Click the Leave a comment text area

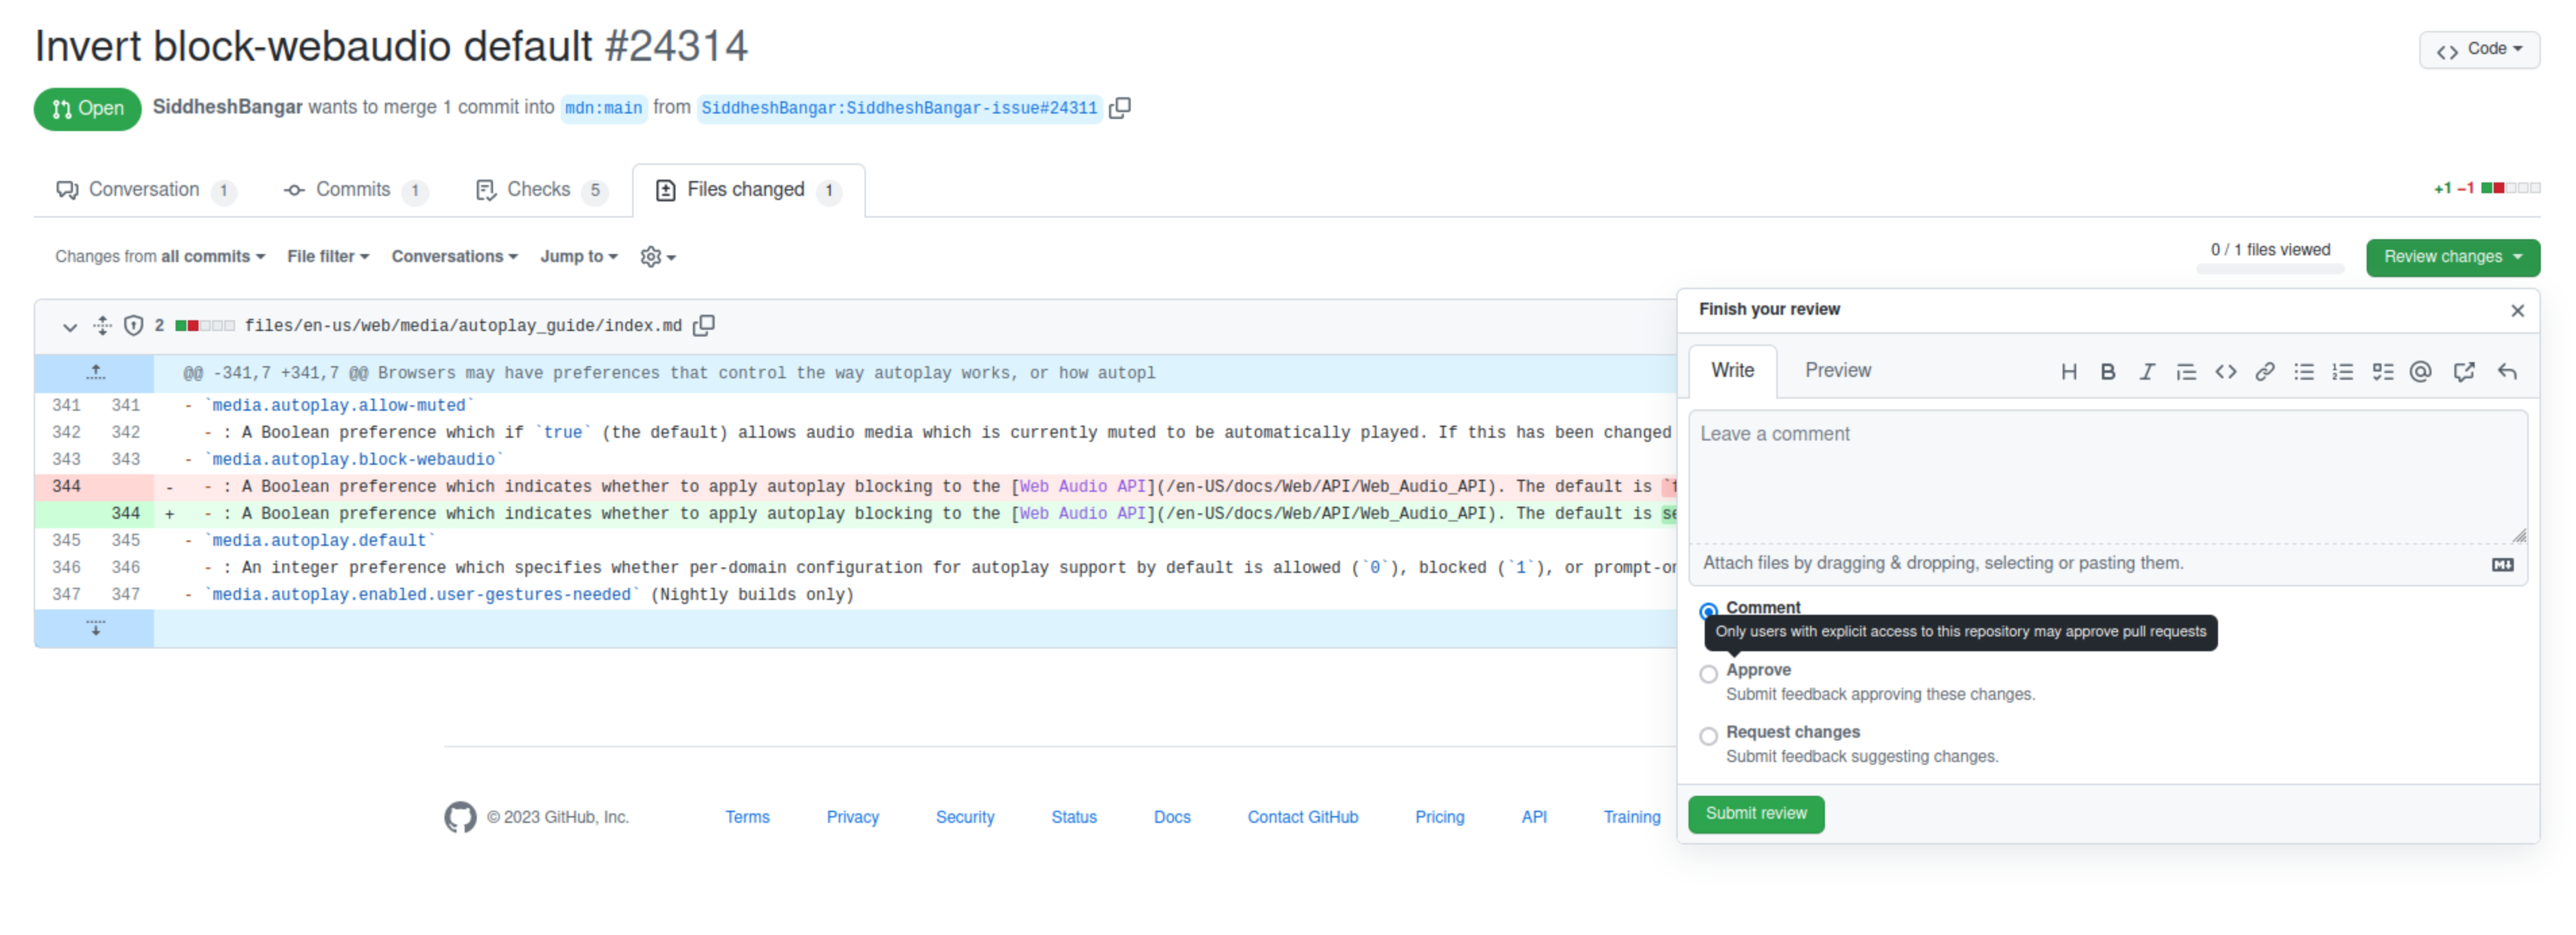2106,476
